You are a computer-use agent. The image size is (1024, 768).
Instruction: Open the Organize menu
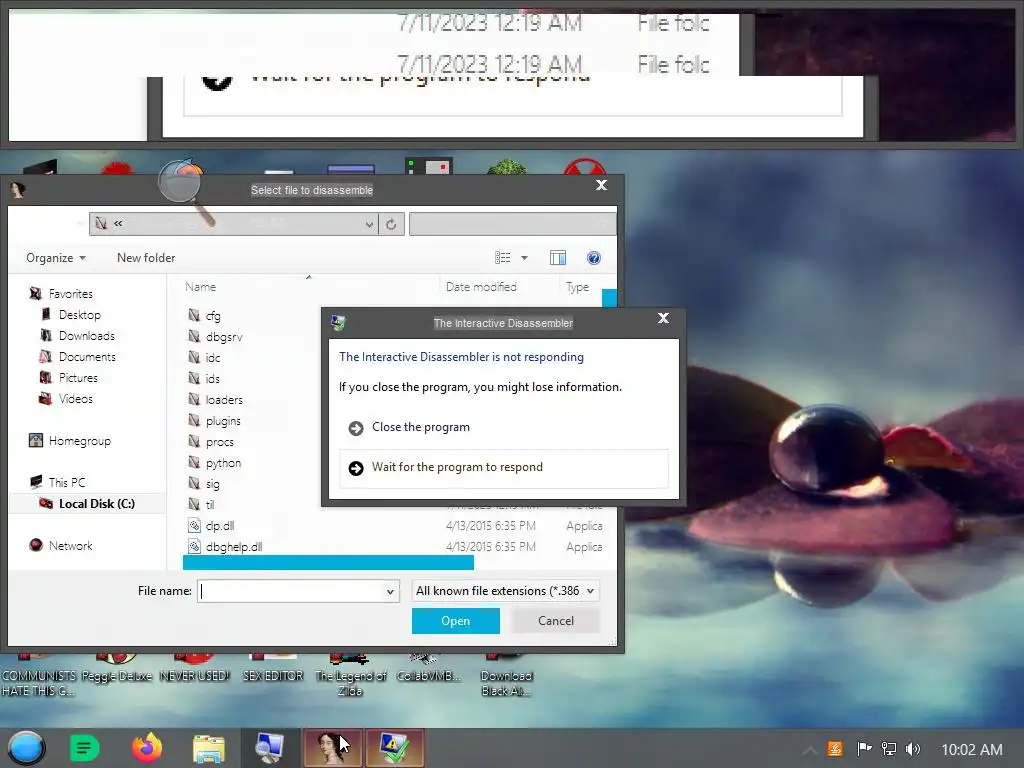[56, 258]
